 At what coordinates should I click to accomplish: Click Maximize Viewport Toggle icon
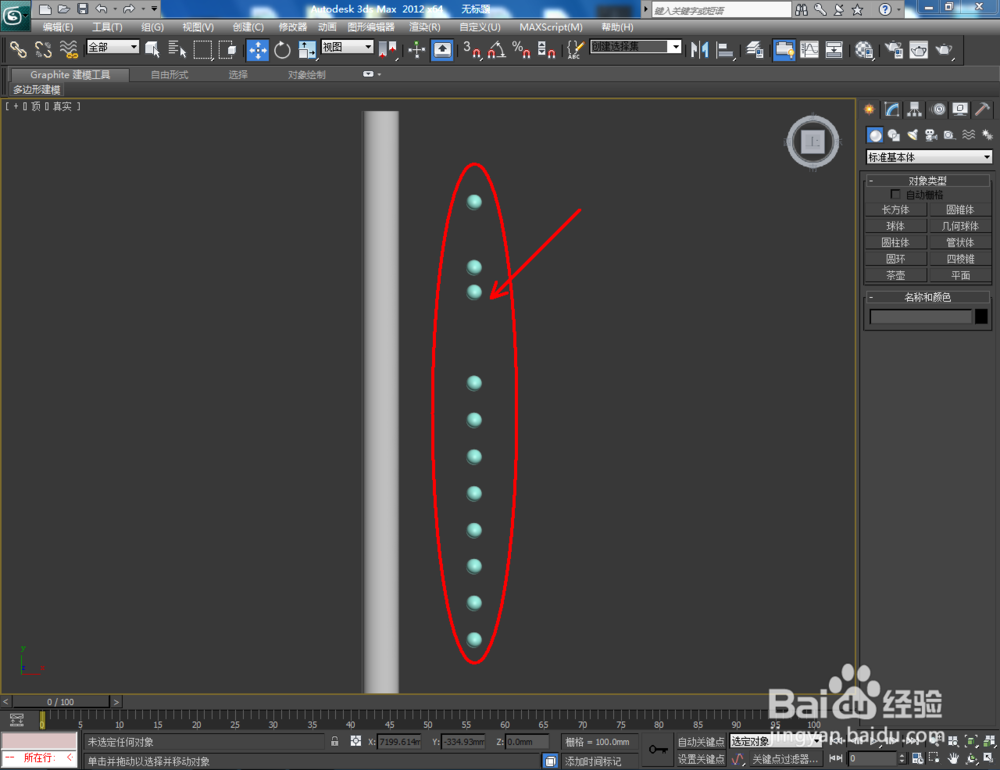tap(988, 759)
